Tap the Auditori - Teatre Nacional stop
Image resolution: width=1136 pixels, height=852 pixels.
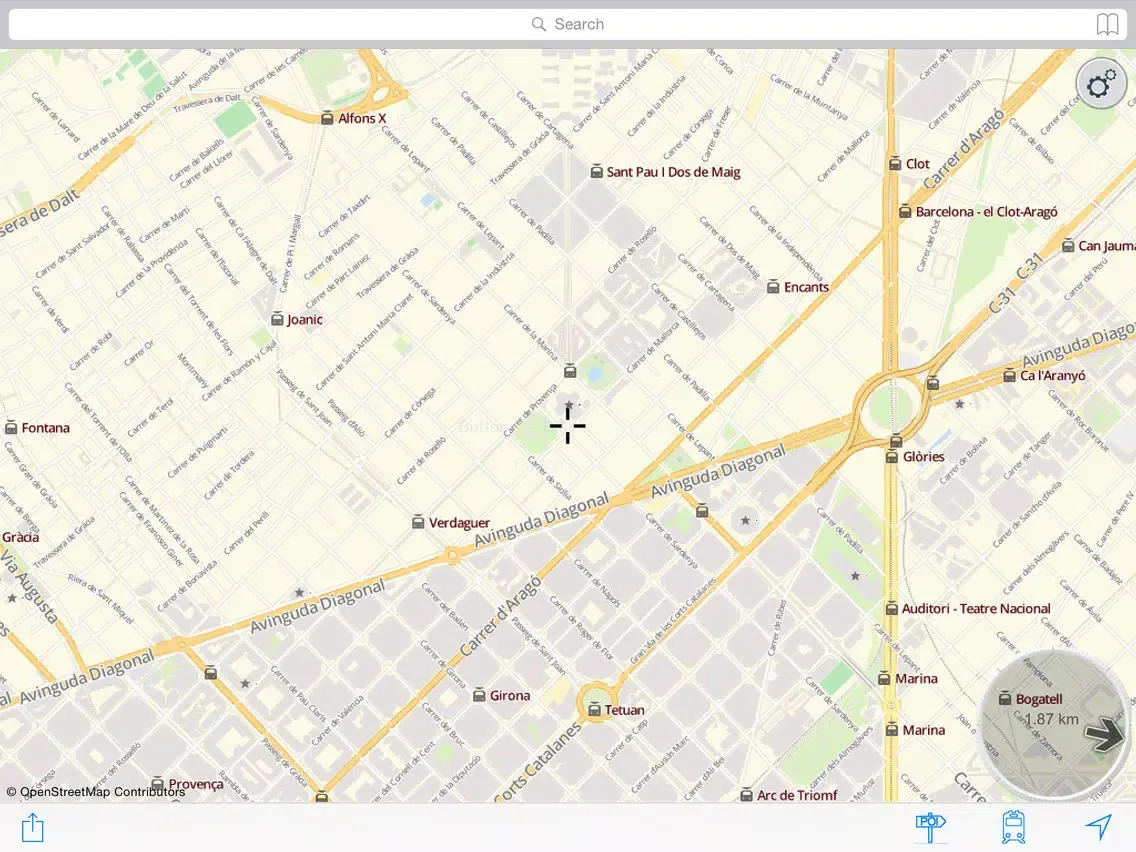coord(892,608)
